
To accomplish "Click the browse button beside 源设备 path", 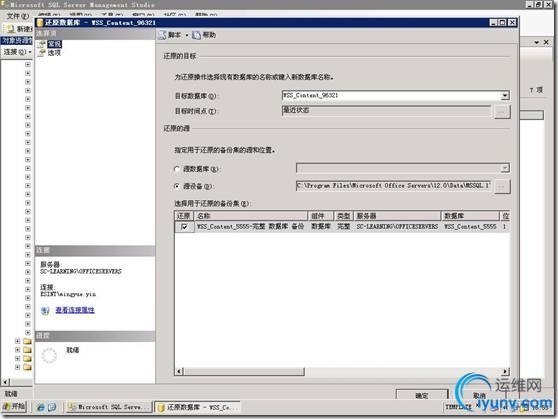I will (x=502, y=186).
